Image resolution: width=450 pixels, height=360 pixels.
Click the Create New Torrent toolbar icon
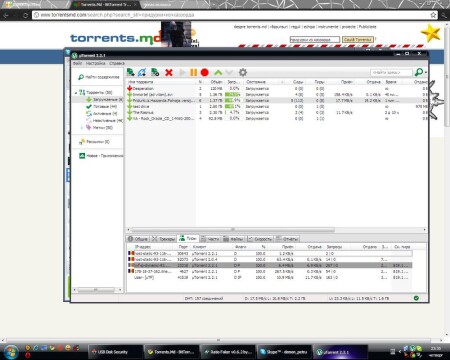click(x=155, y=72)
